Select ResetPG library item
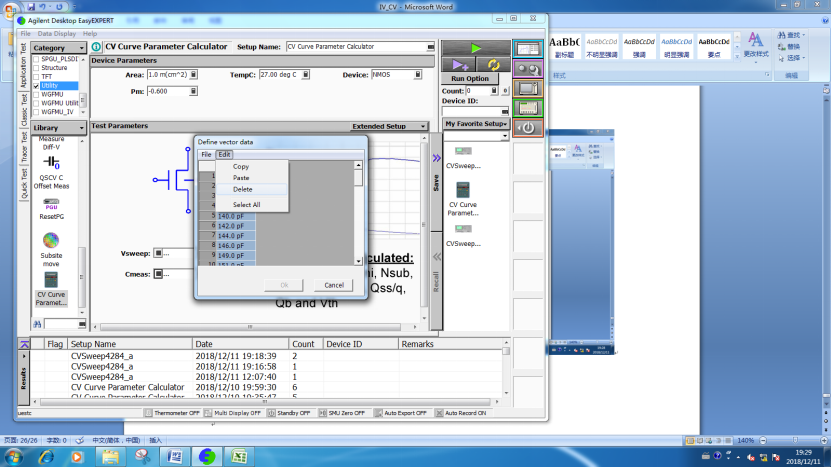 51,209
